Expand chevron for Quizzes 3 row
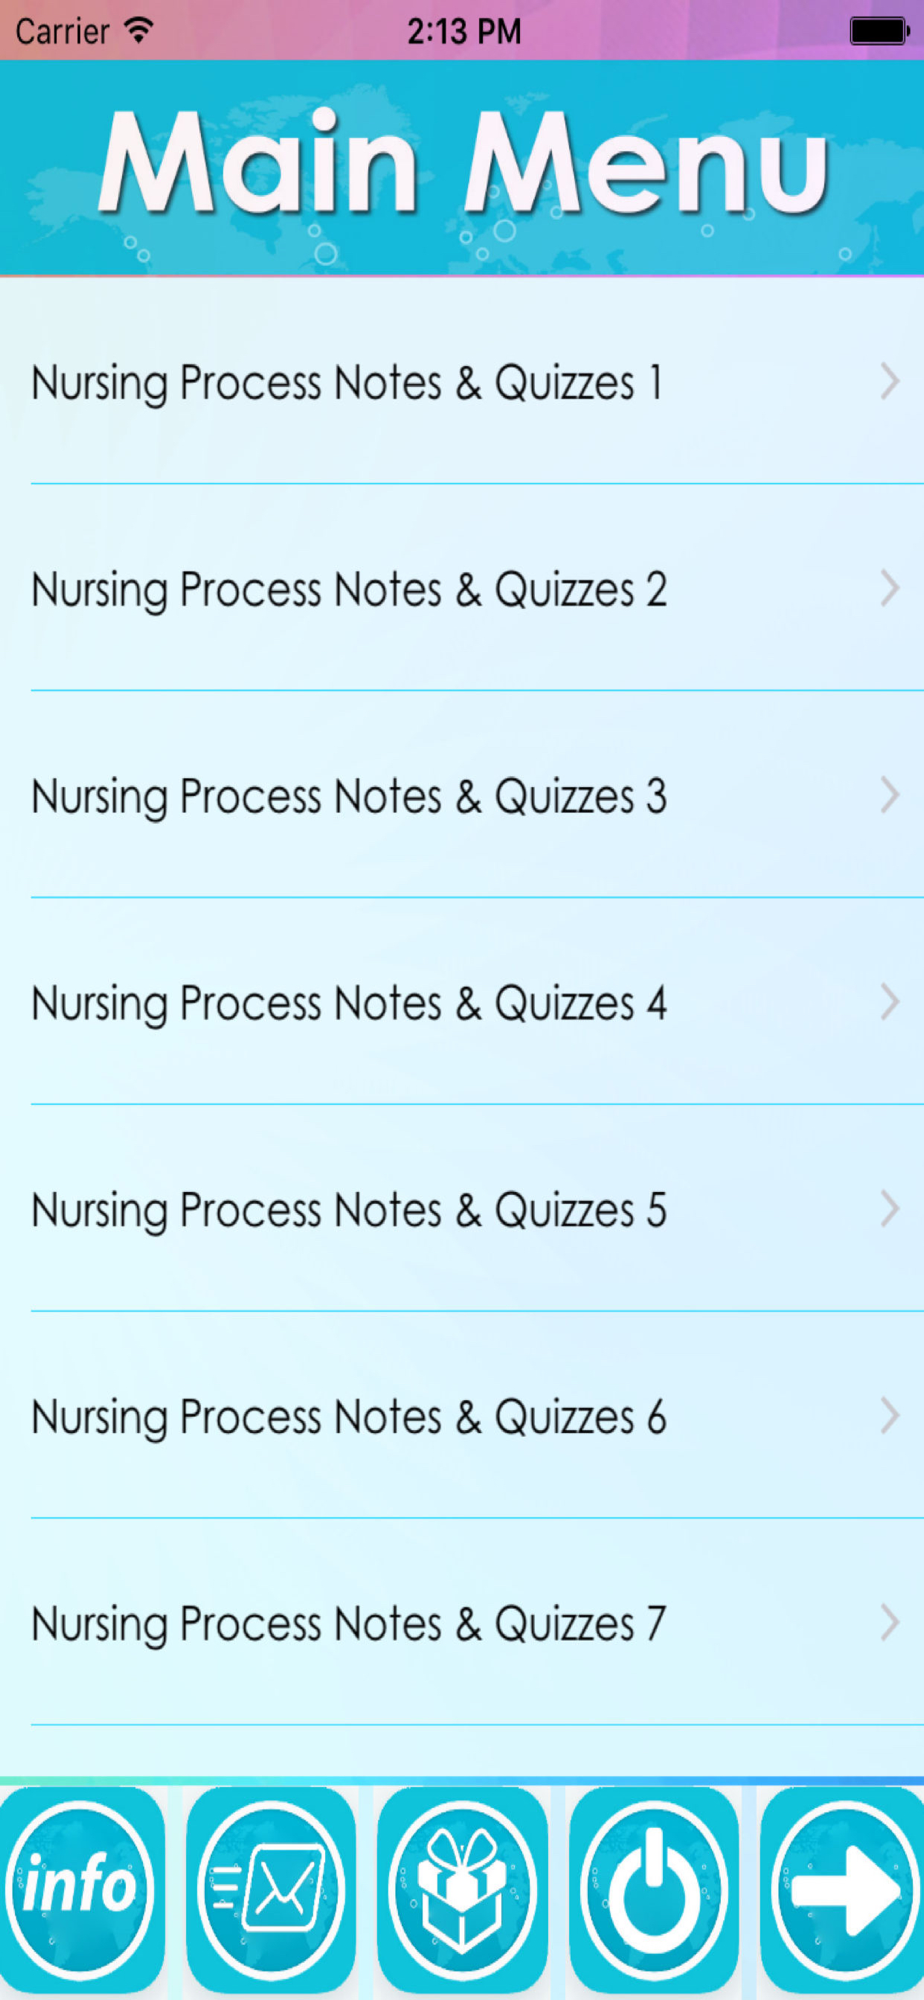This screenshot has width=924, height=2000. click(889, 795)
